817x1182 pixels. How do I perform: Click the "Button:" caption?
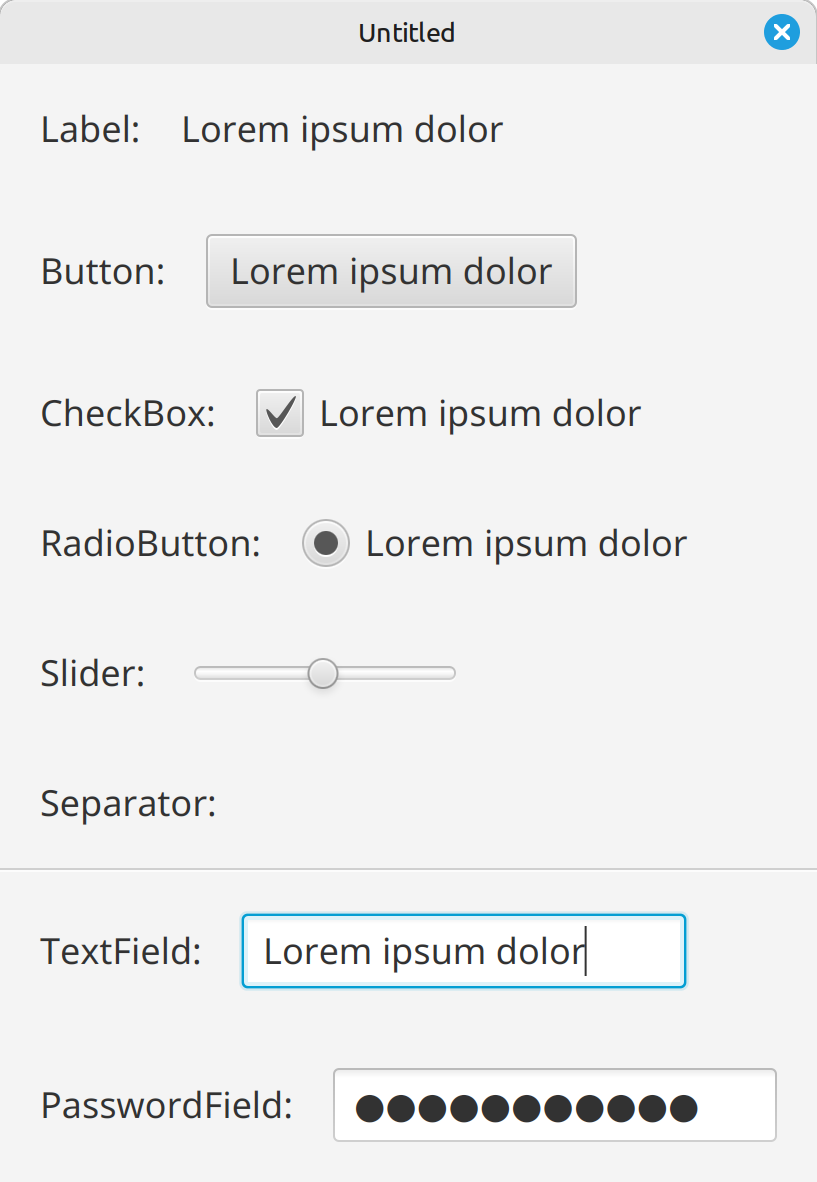pos(103,272)
